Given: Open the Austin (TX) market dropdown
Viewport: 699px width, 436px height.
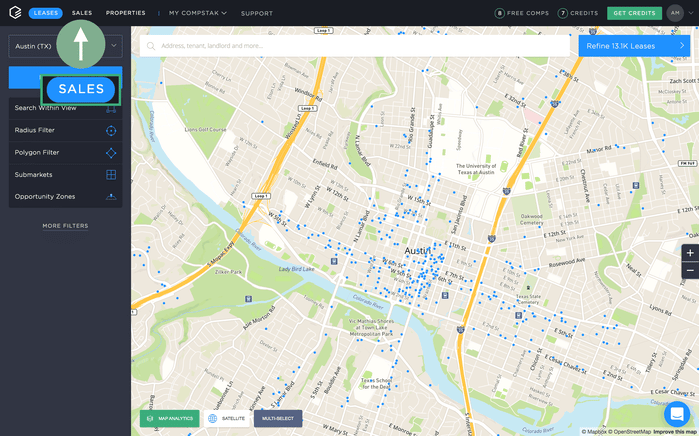Looking at the screenshot, I should click(x=65, y=46).
